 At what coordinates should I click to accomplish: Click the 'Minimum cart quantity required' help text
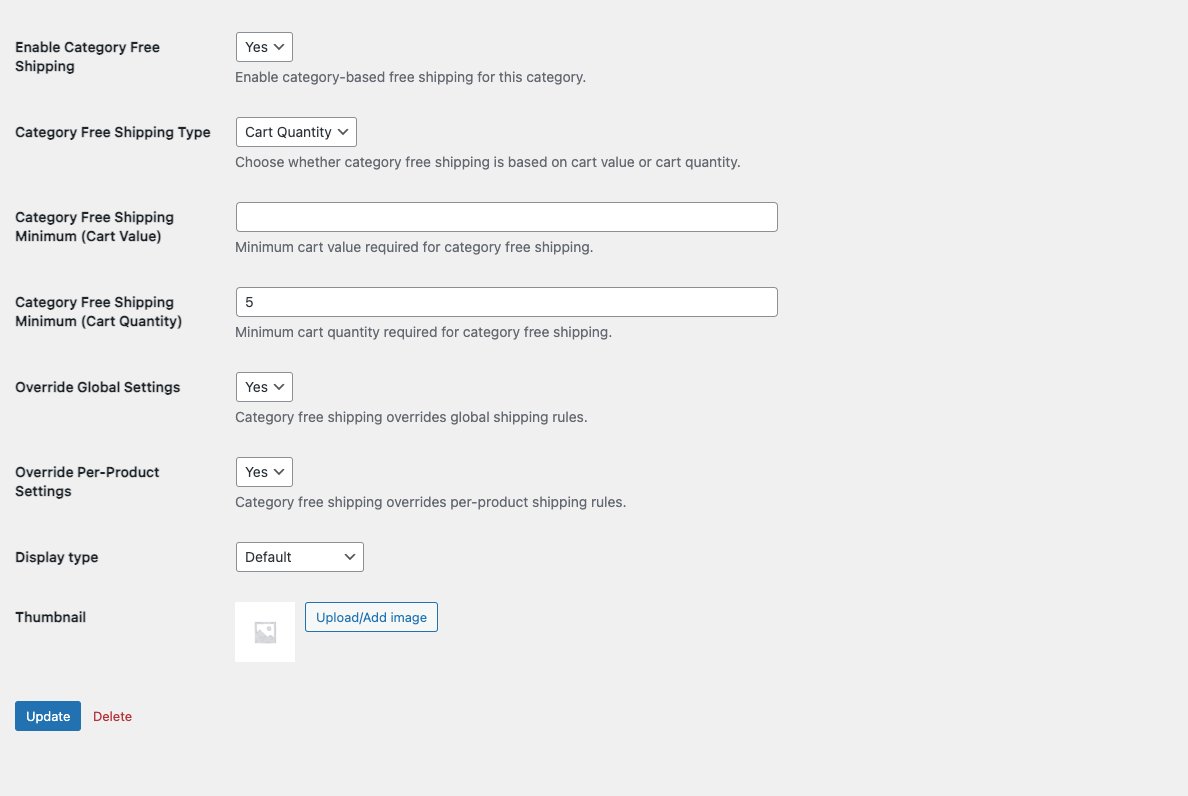[423, 332]
